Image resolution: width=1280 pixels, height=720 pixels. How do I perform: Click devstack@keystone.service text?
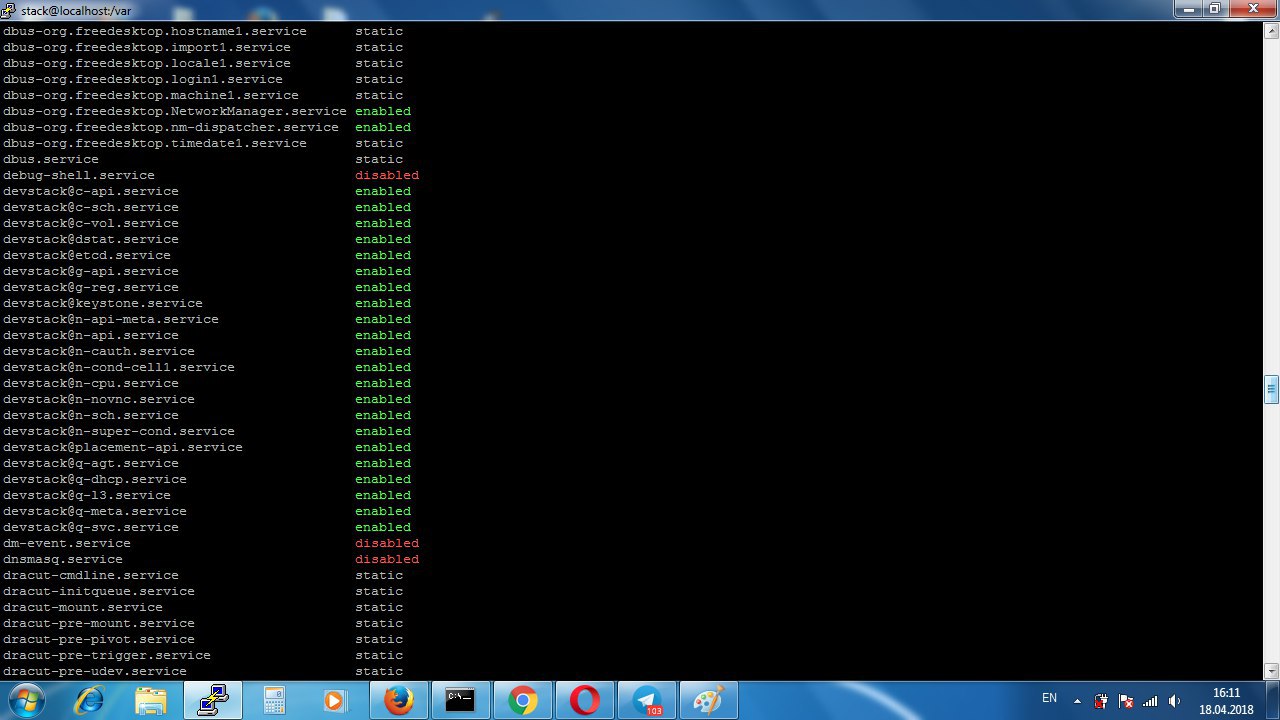[103, 303]
